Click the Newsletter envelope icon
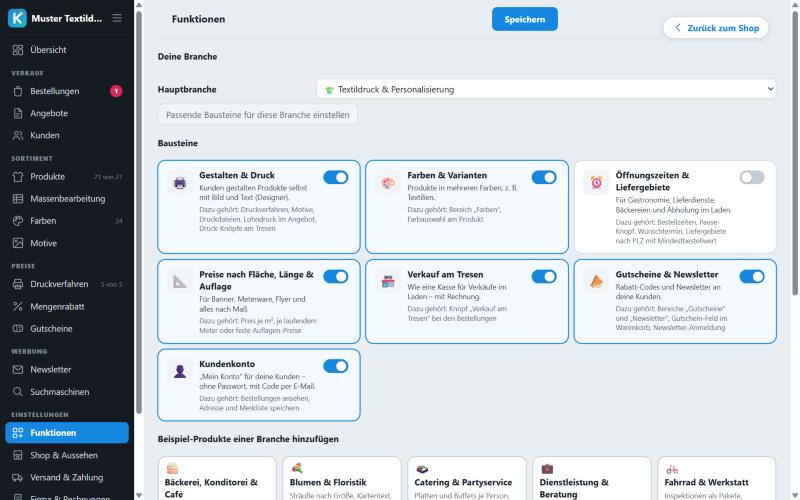 (18, 369)
